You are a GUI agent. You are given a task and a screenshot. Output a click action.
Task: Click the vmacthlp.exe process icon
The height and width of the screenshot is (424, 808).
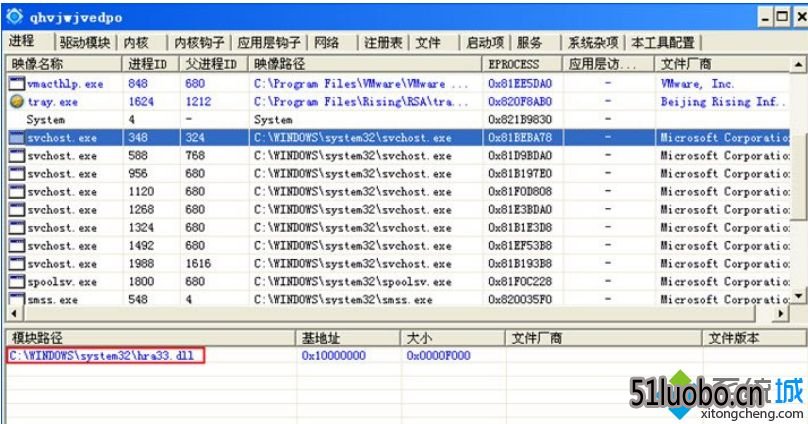point(17,83)
